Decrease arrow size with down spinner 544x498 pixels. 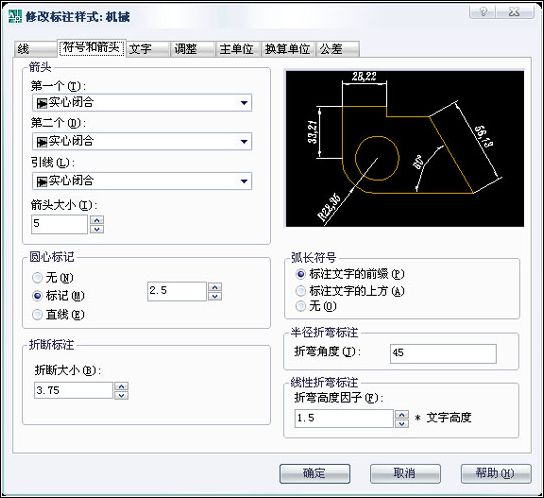coord(97,229)
